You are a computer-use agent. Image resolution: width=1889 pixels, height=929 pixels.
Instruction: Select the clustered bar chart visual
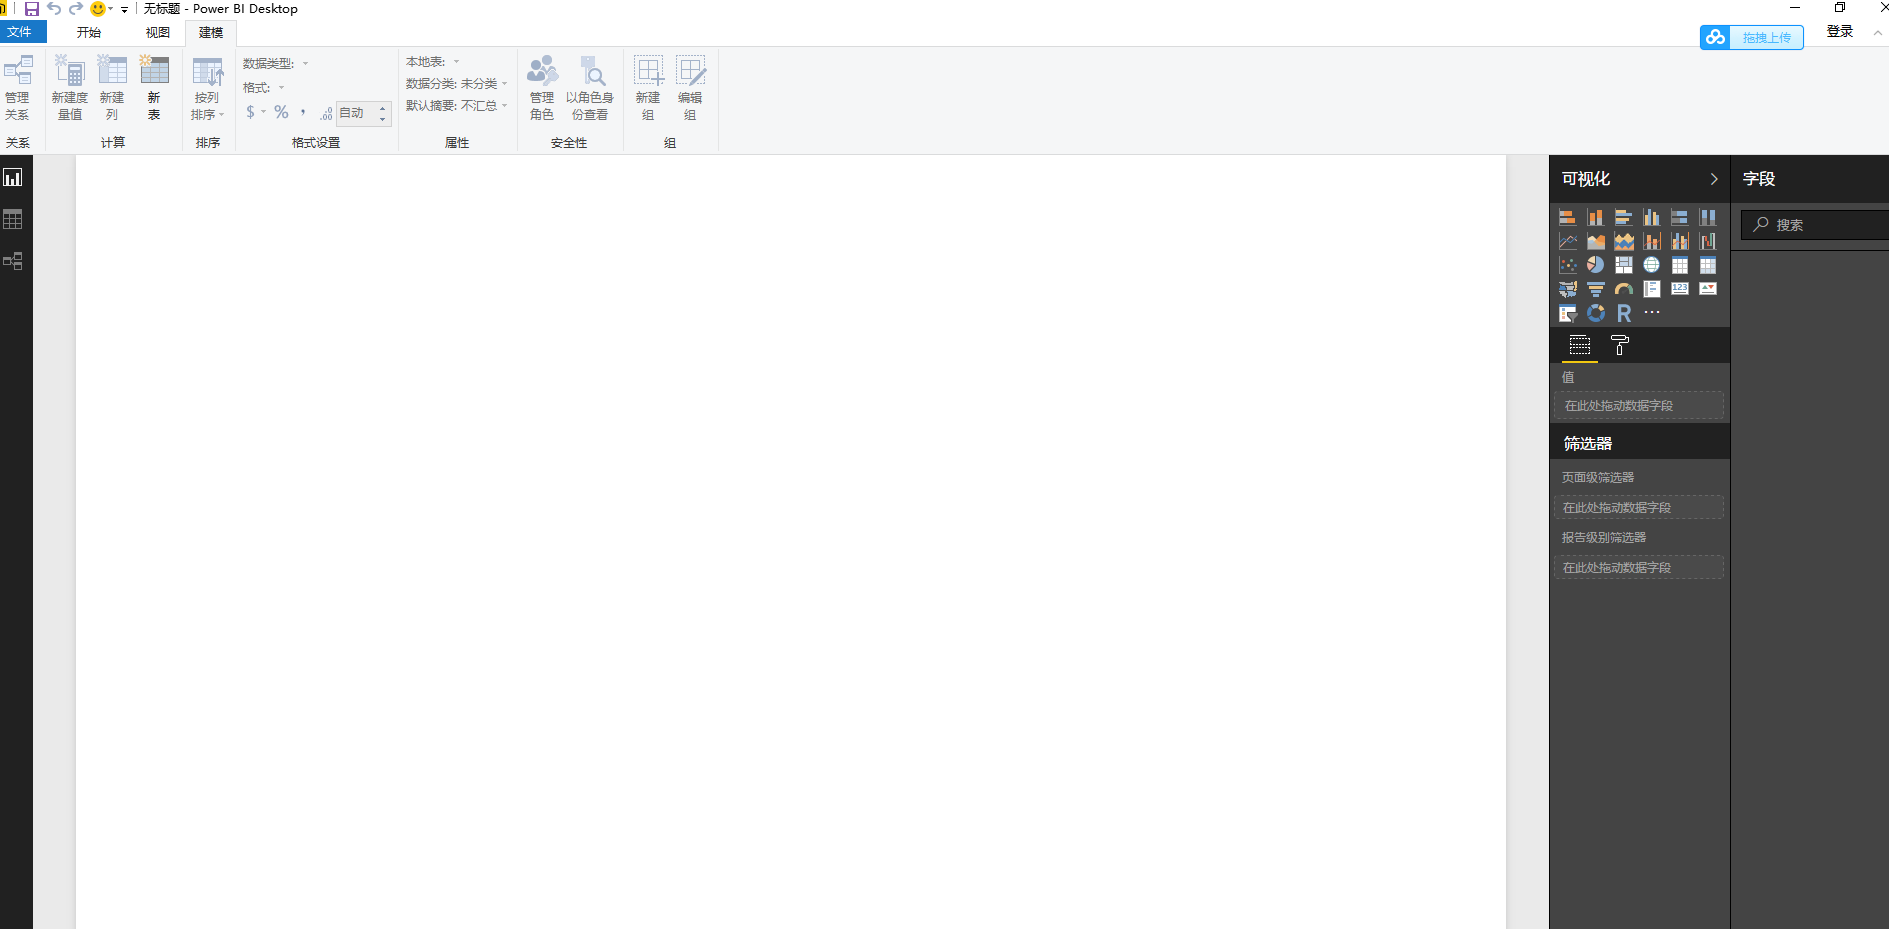pos(1624,217)
